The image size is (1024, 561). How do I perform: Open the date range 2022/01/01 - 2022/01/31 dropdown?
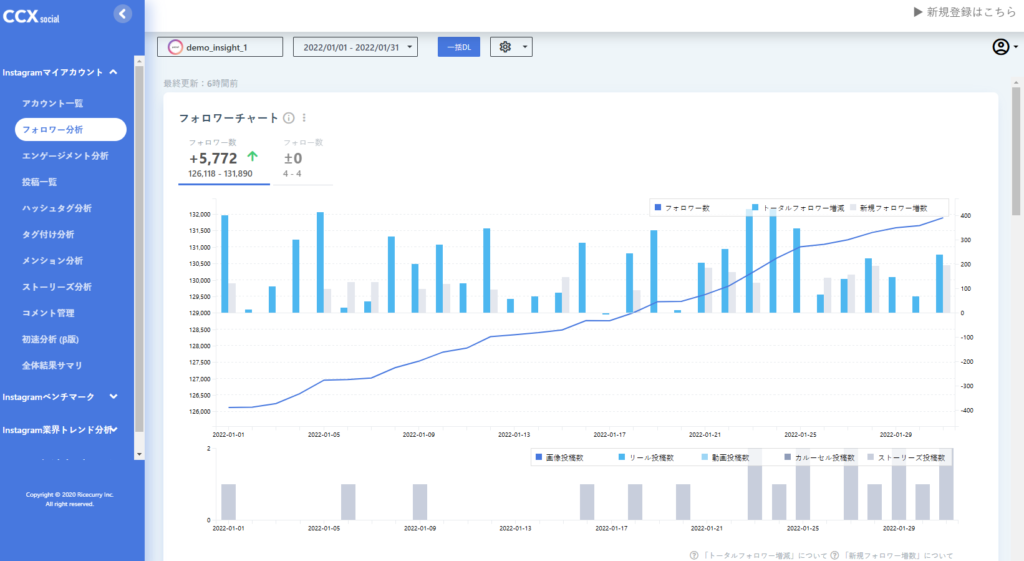point(355,47)
